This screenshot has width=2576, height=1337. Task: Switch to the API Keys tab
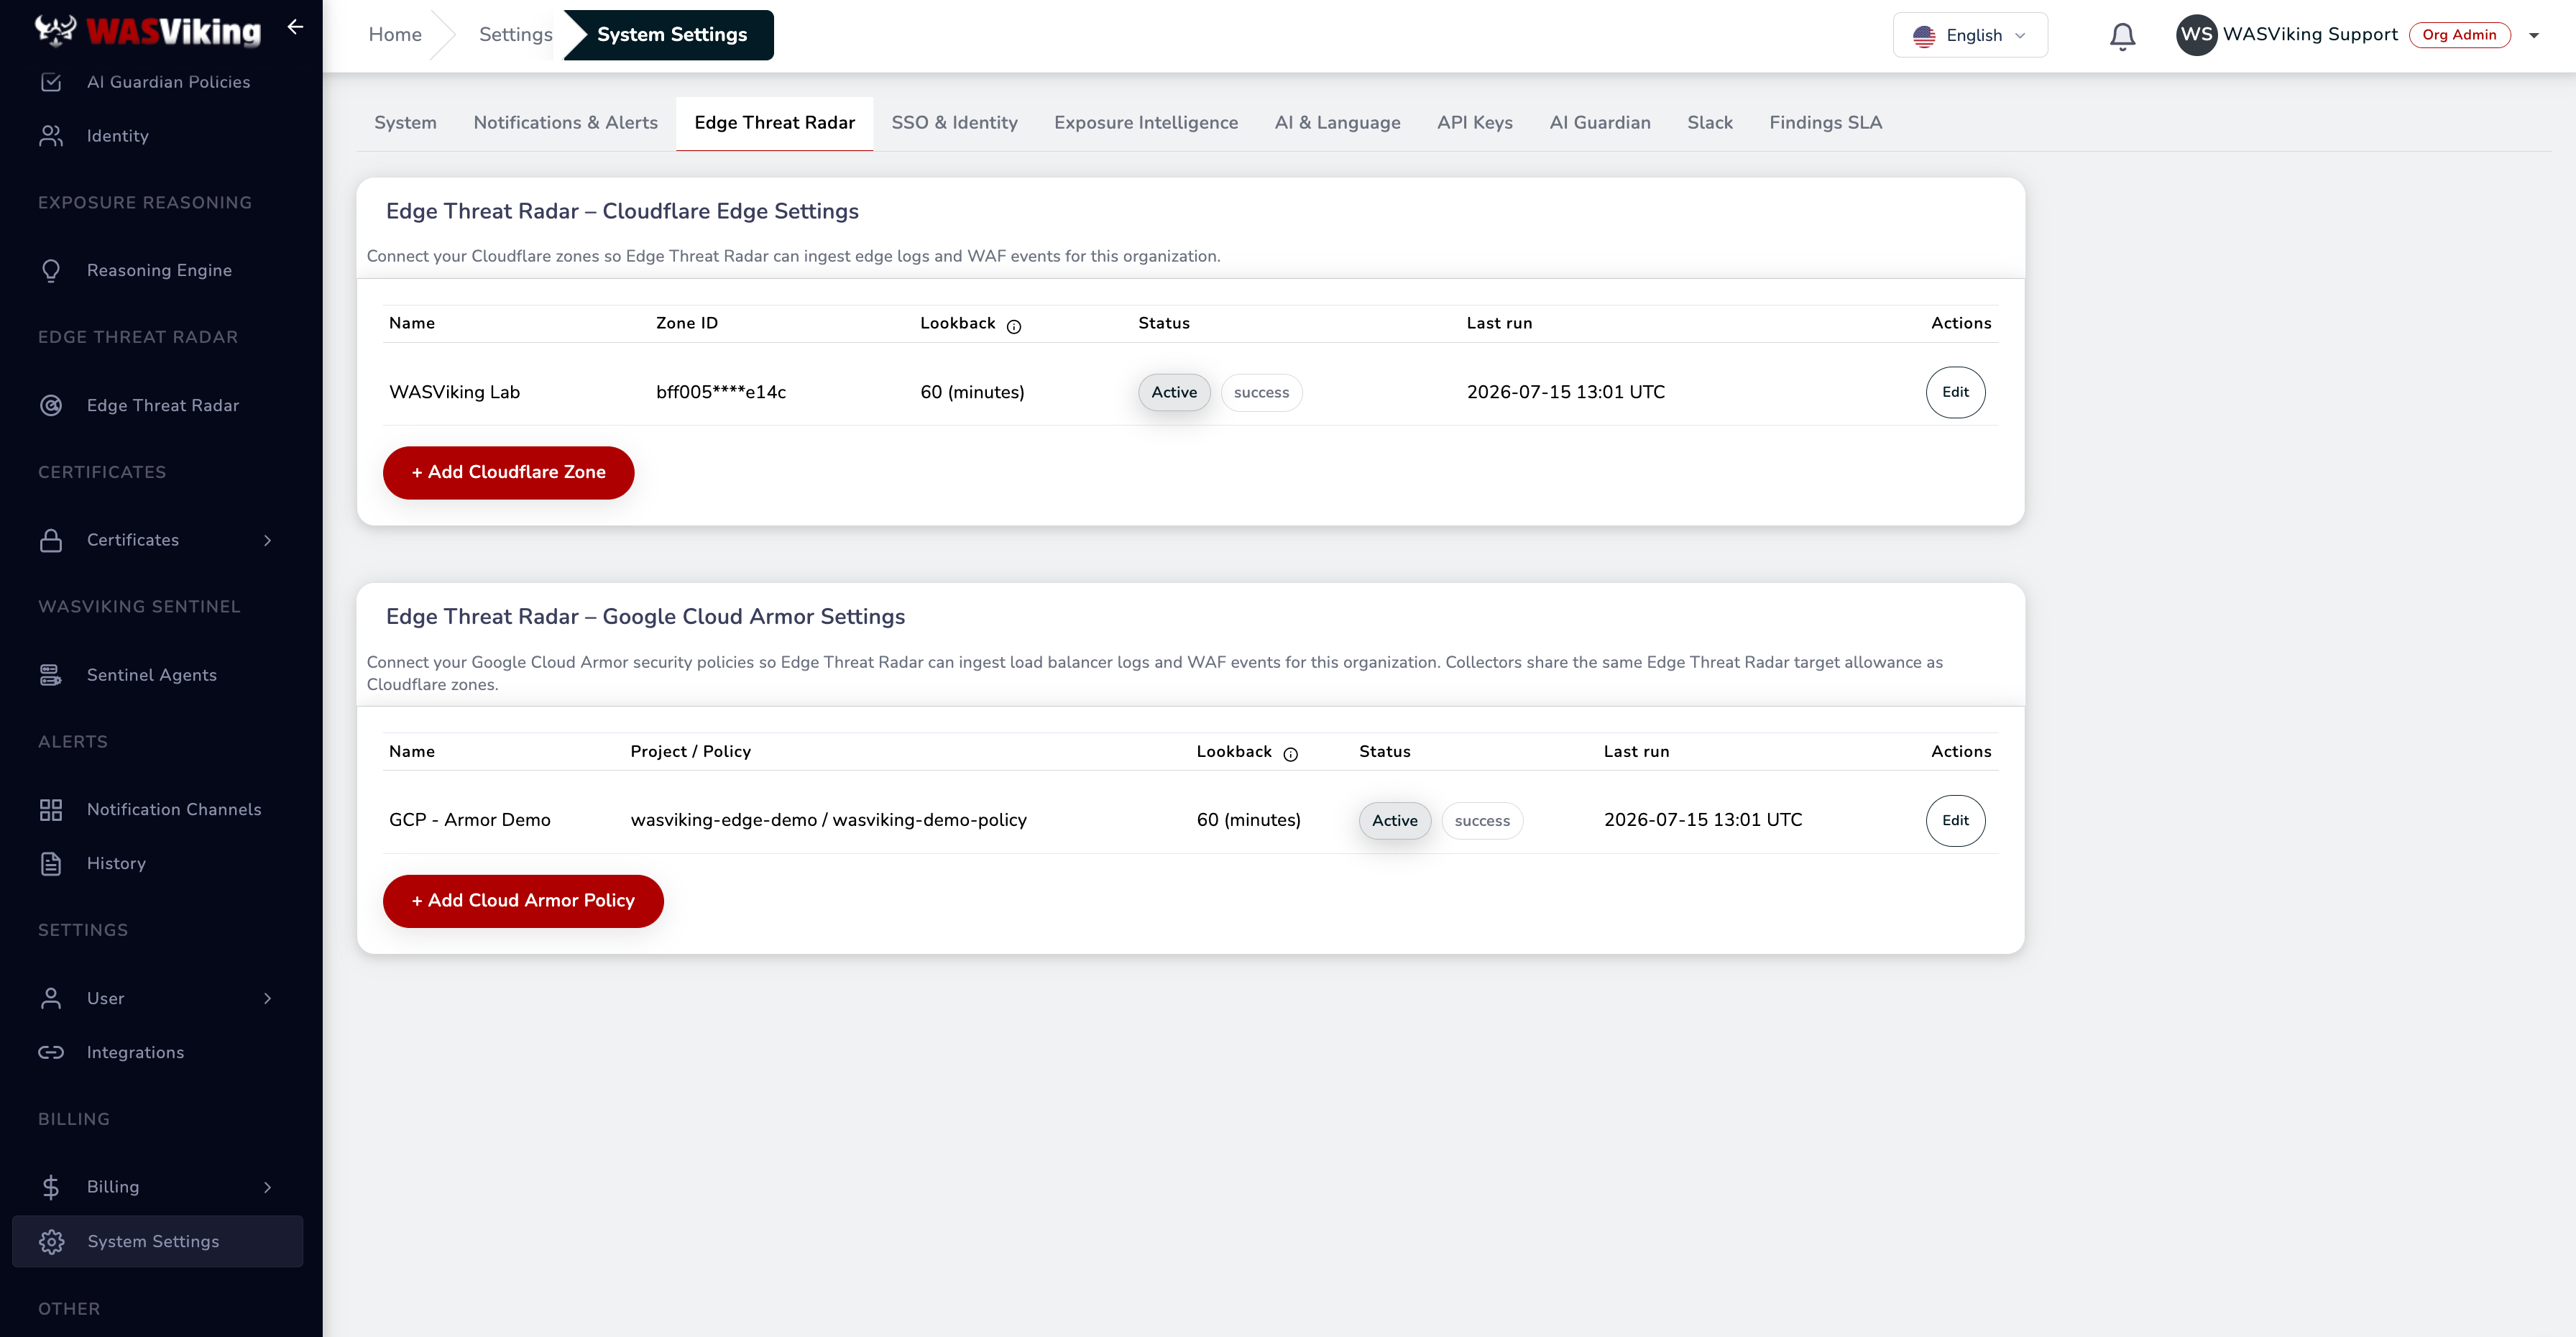1474,122
